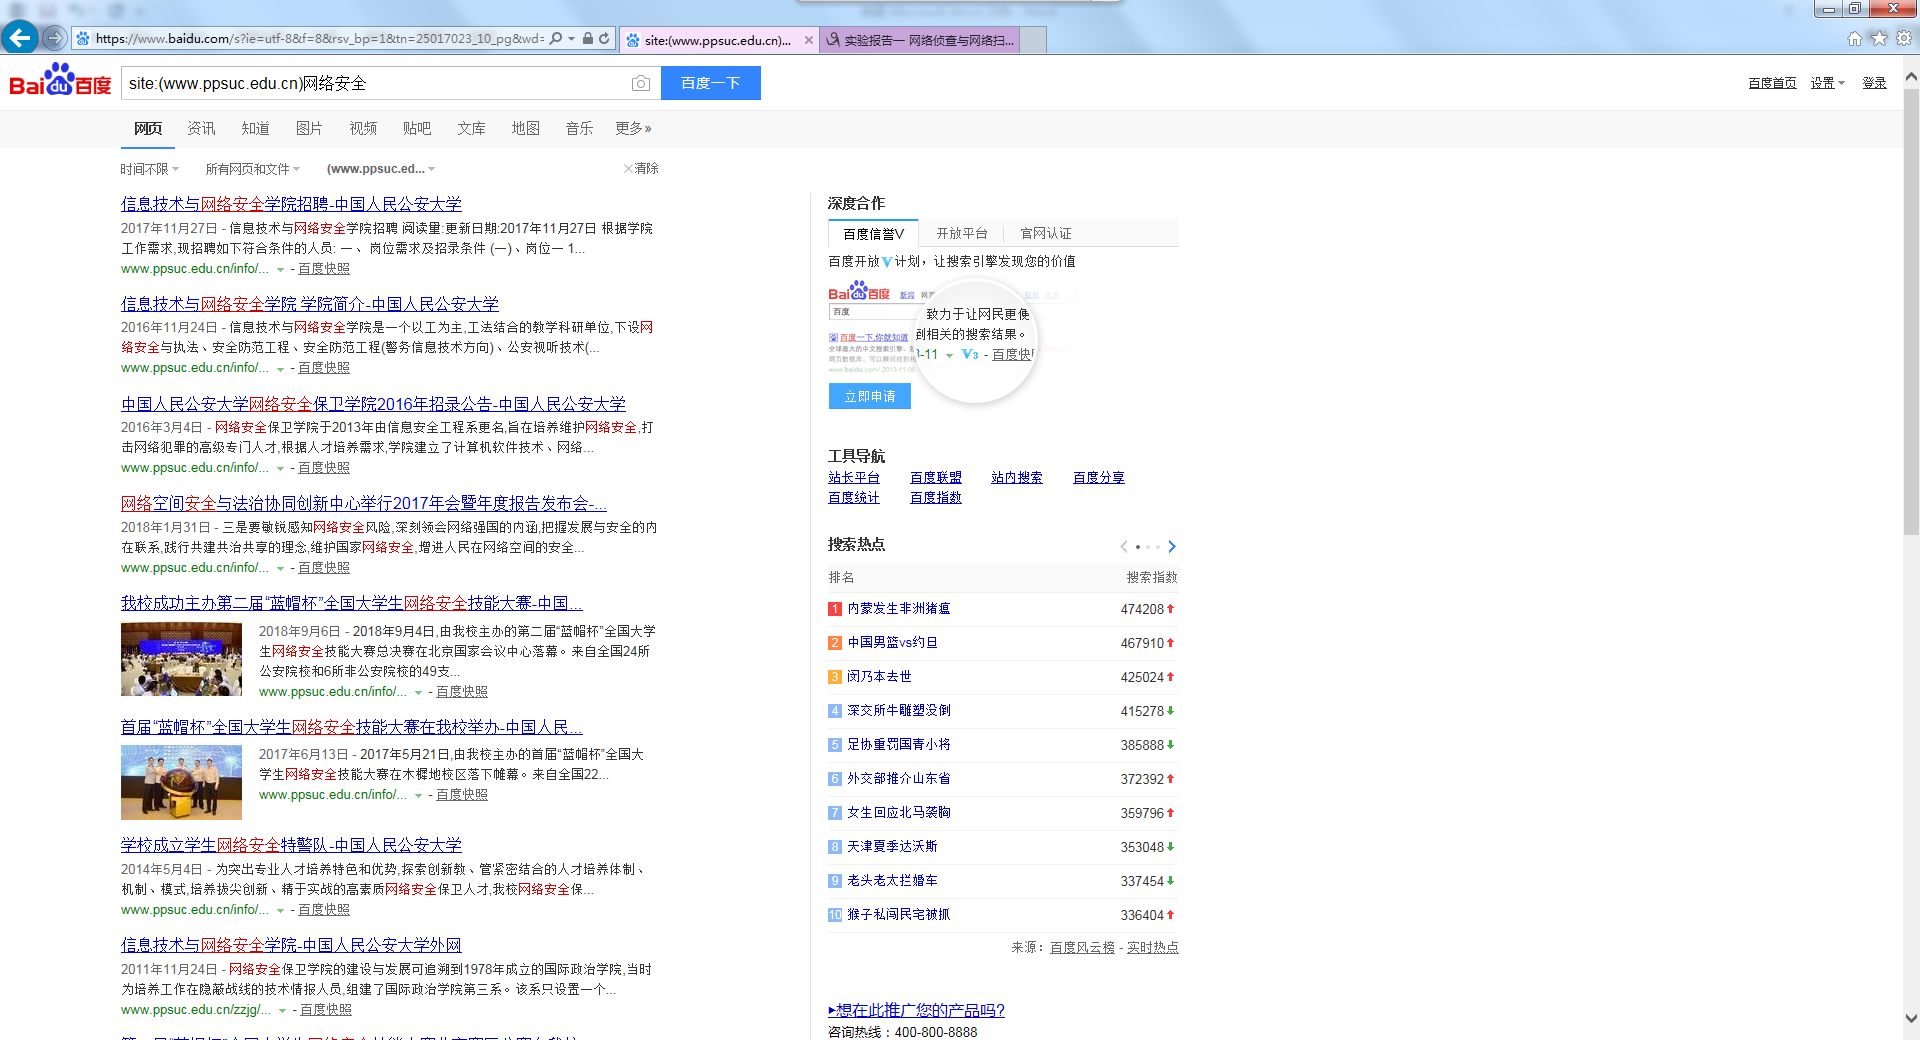Open the Favorites star icon
Viewport: 1920px width, 1040px height.
[x=1879, y=38]
